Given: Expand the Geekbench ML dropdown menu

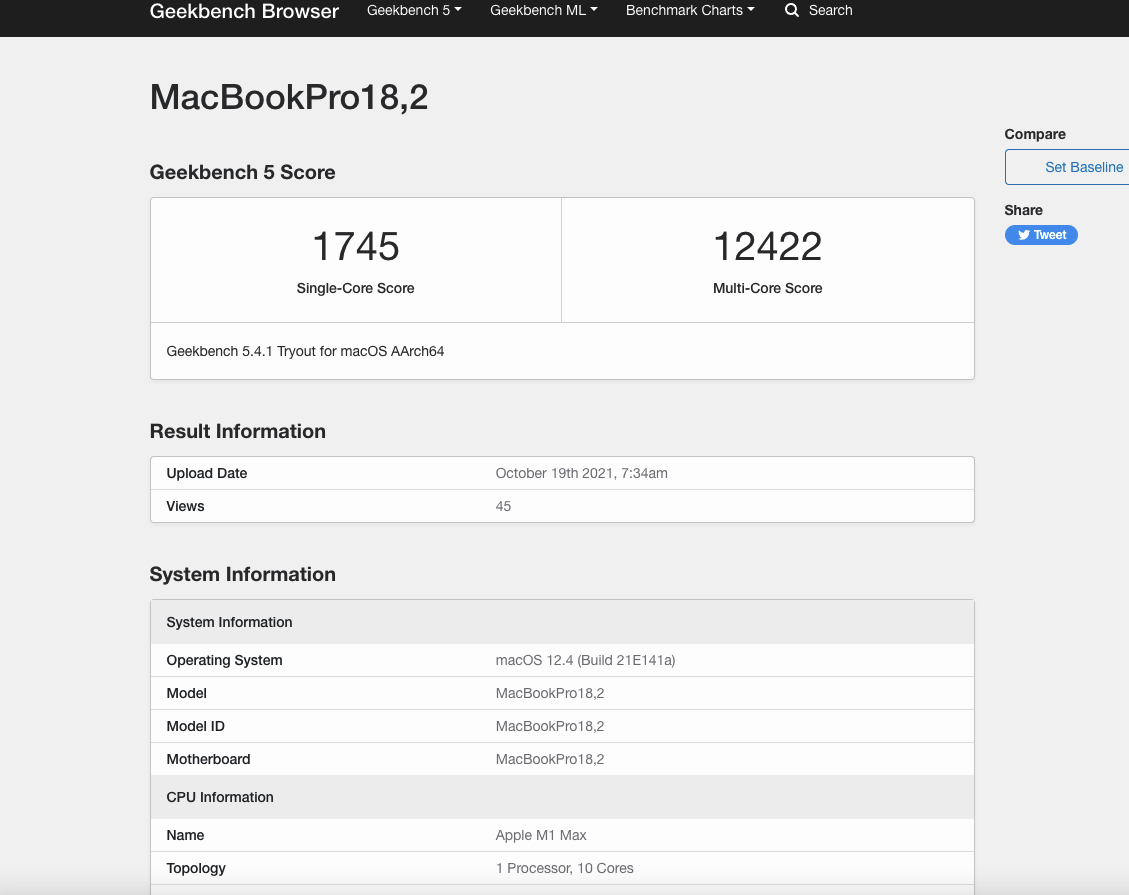Looking at the screenshot, I should coord(544,10).
